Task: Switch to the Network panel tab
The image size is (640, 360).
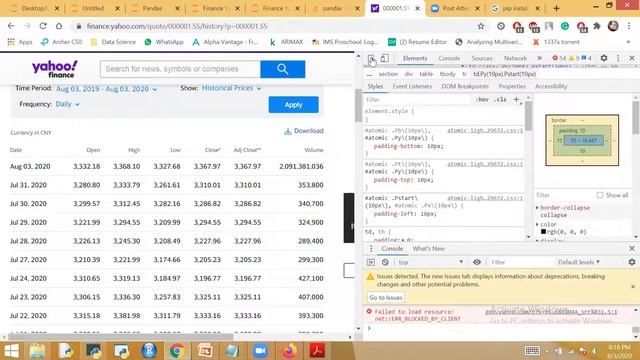Action: [515, 58]
